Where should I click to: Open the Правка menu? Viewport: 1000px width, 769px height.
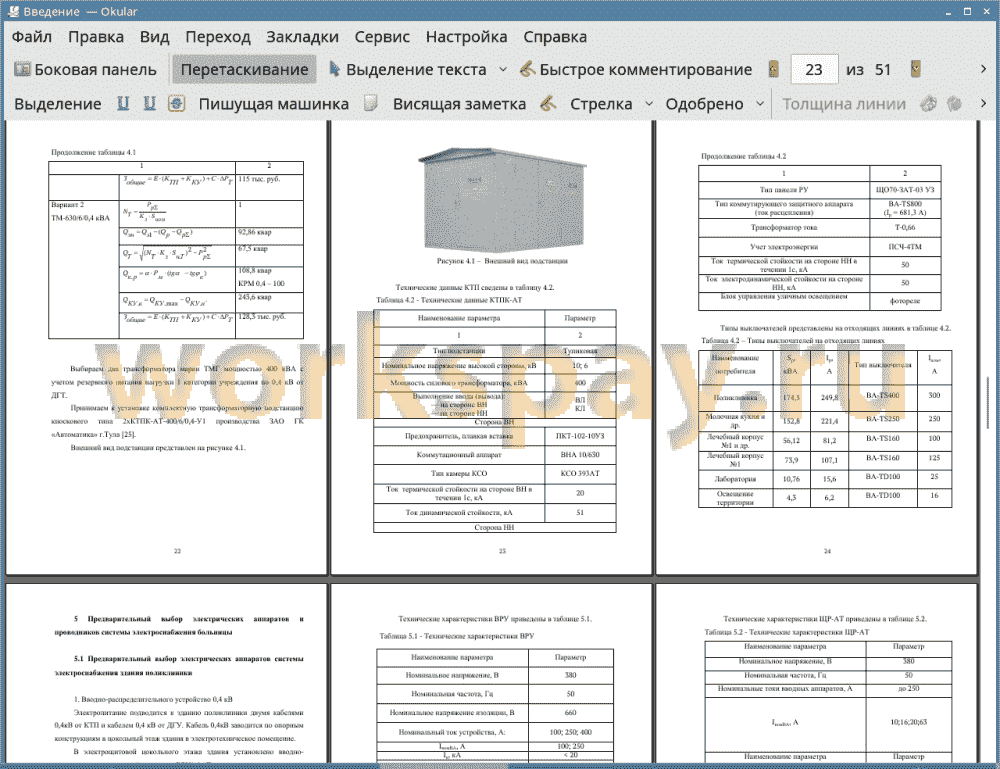point(96,37)
